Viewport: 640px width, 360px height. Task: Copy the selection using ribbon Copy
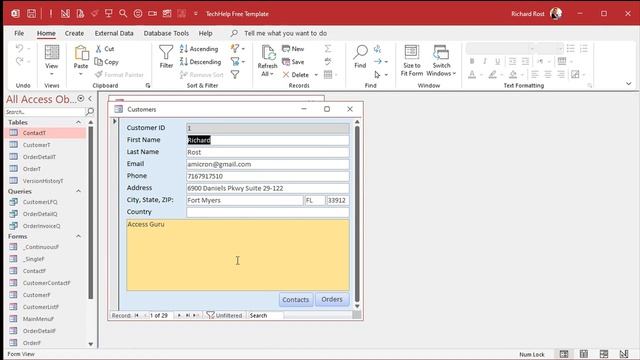107,62
